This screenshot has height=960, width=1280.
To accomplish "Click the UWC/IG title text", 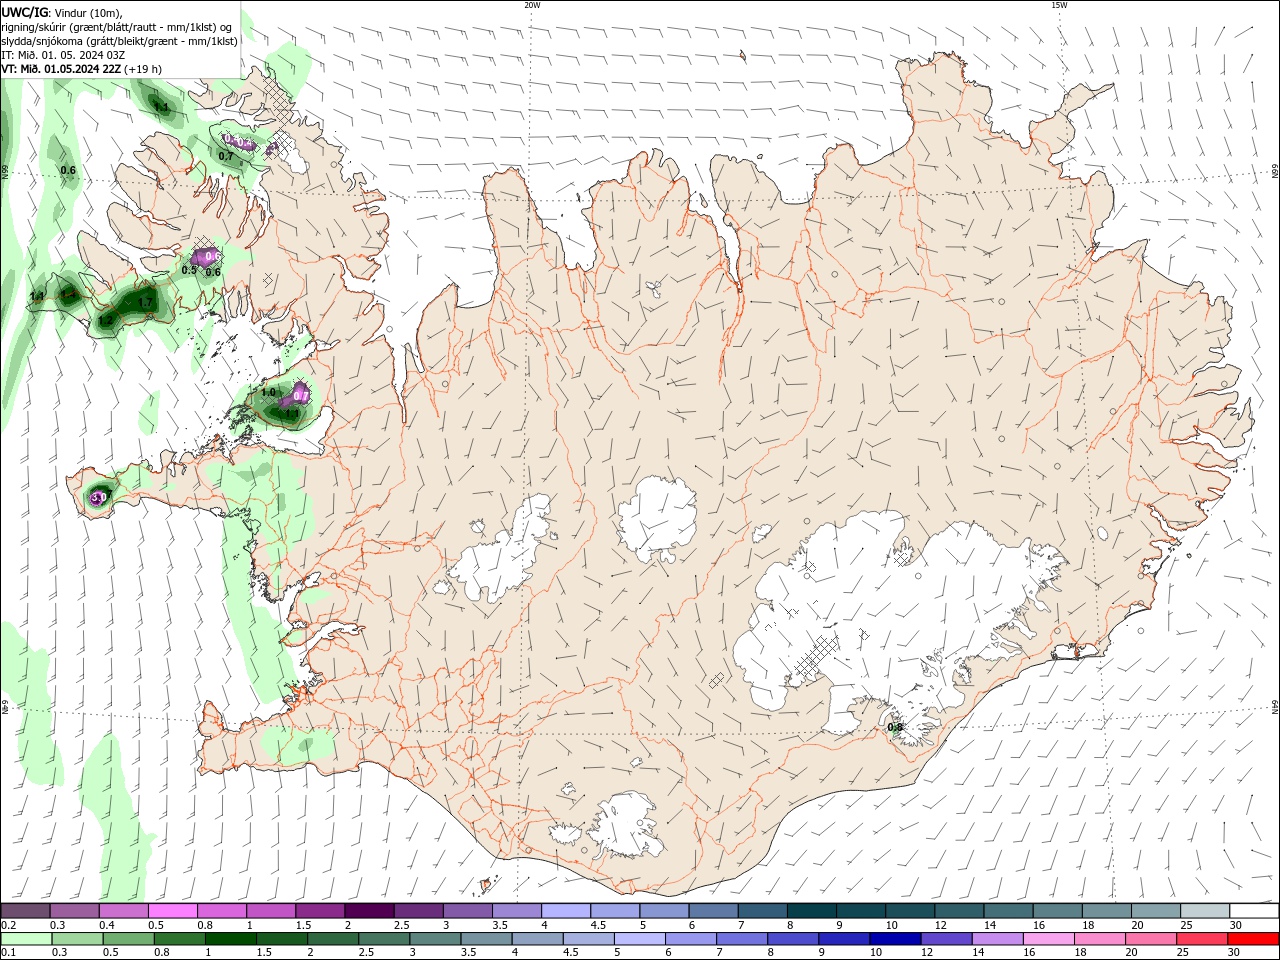I will (x=25, y=12).
